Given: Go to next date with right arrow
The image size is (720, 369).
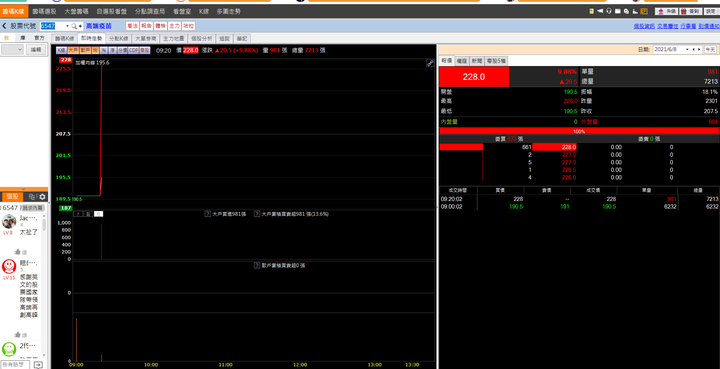Looking at the screenshot, I should click(699, 49).
